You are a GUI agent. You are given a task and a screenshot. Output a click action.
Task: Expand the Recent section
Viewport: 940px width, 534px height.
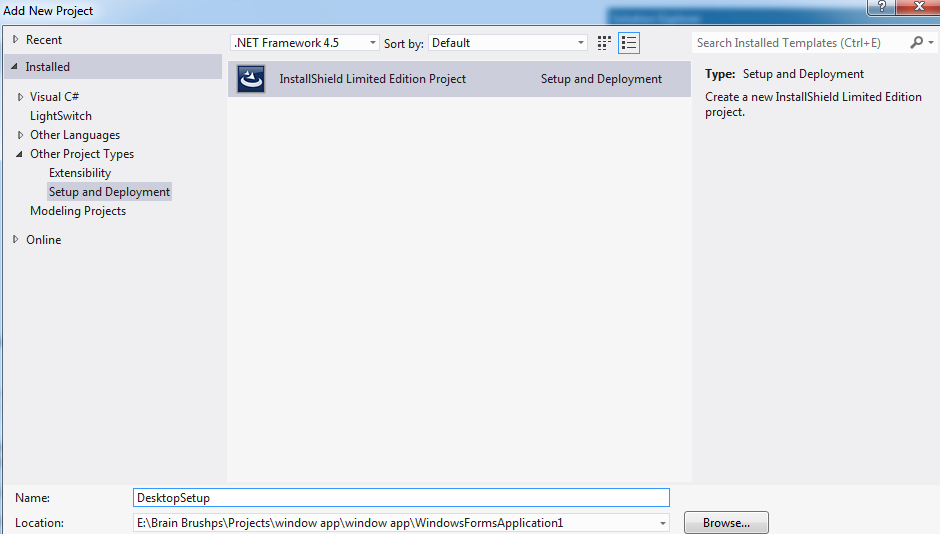16,40
